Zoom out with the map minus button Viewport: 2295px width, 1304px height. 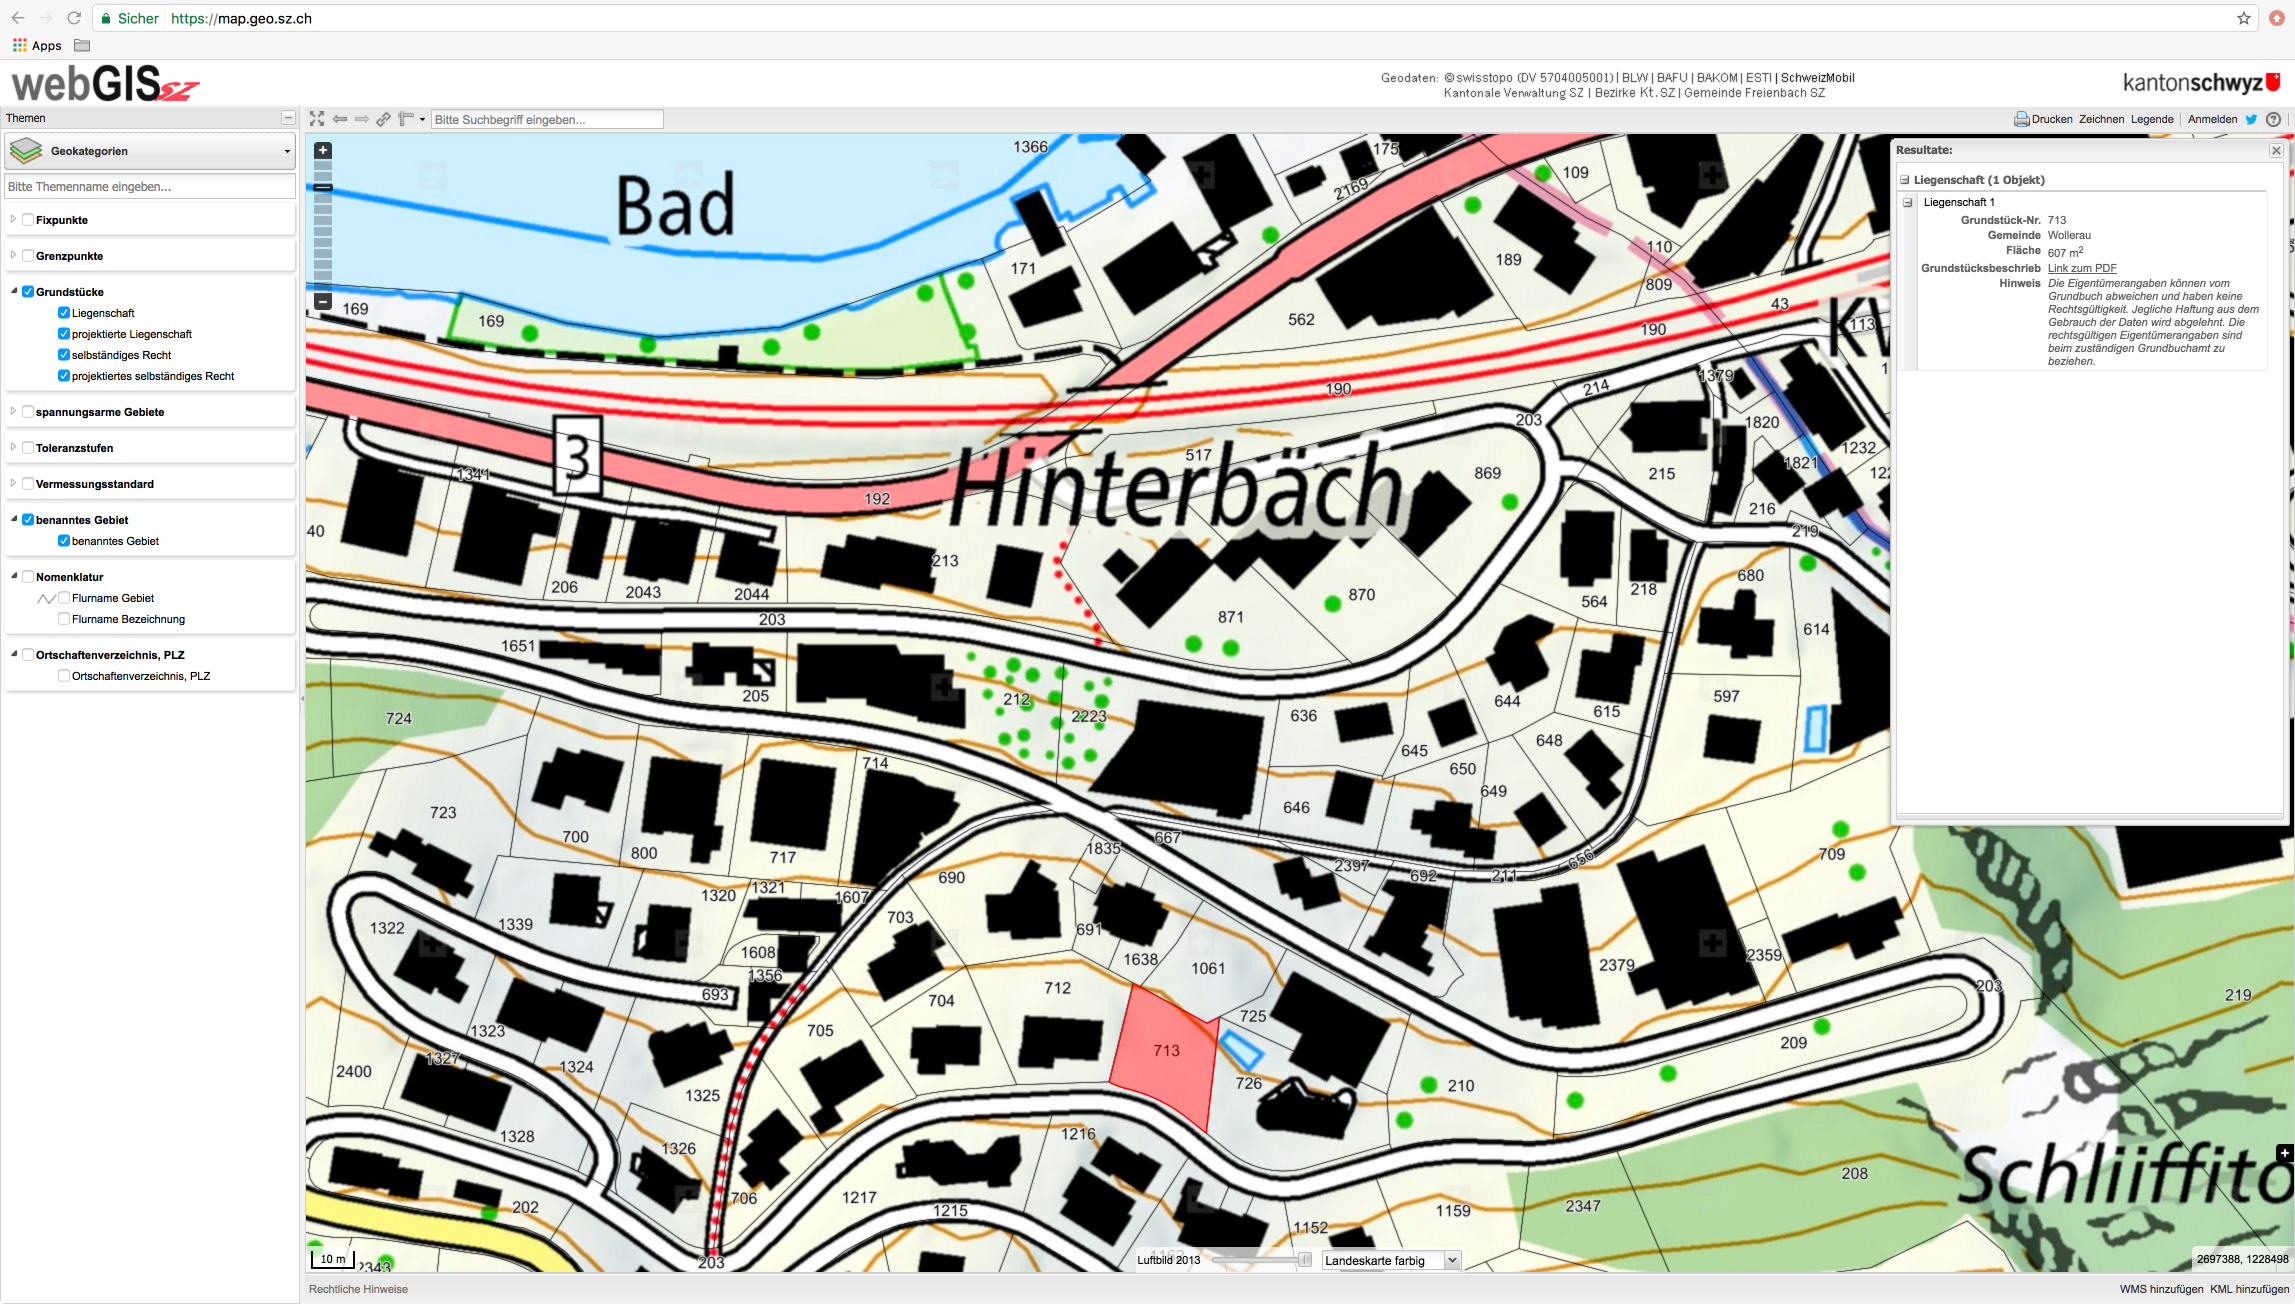click(x=323, y=301)
